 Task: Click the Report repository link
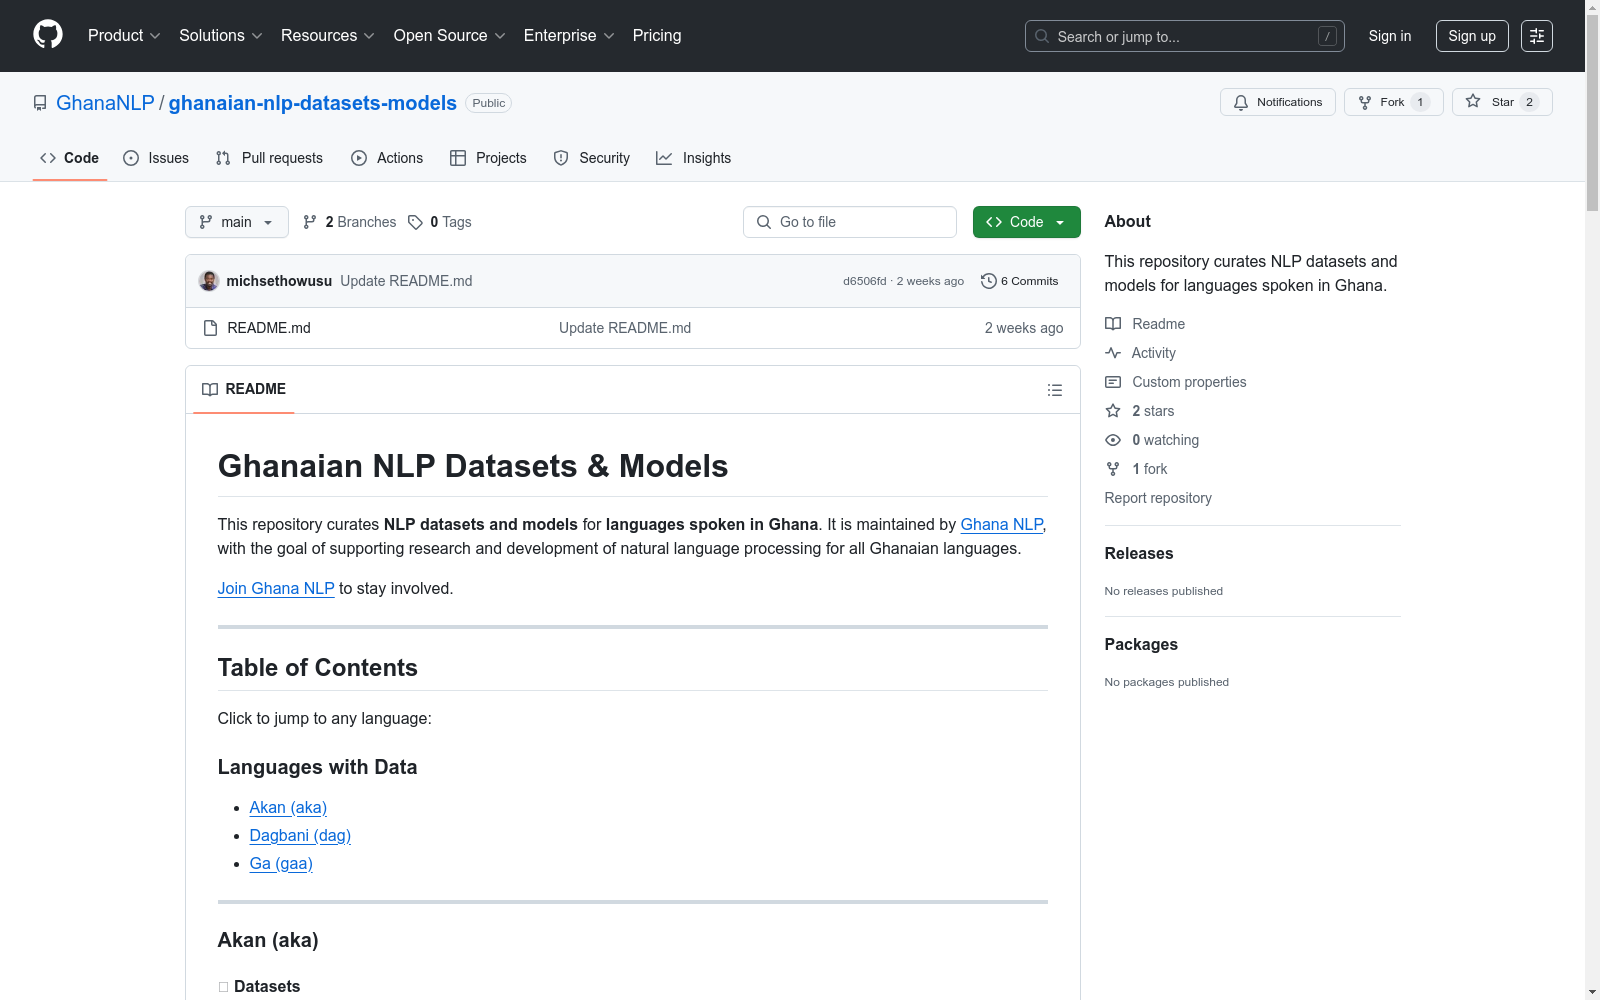[1158, 498]
